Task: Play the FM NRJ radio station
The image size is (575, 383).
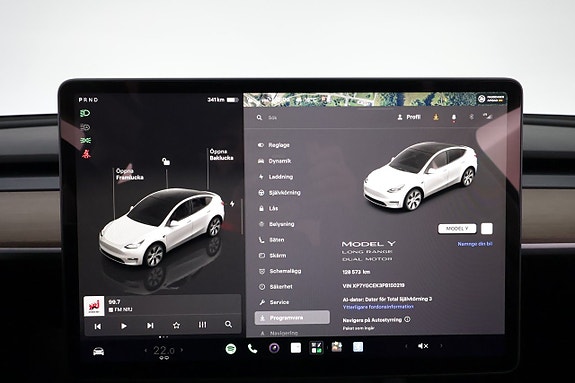Action: (x=124, y=326)
